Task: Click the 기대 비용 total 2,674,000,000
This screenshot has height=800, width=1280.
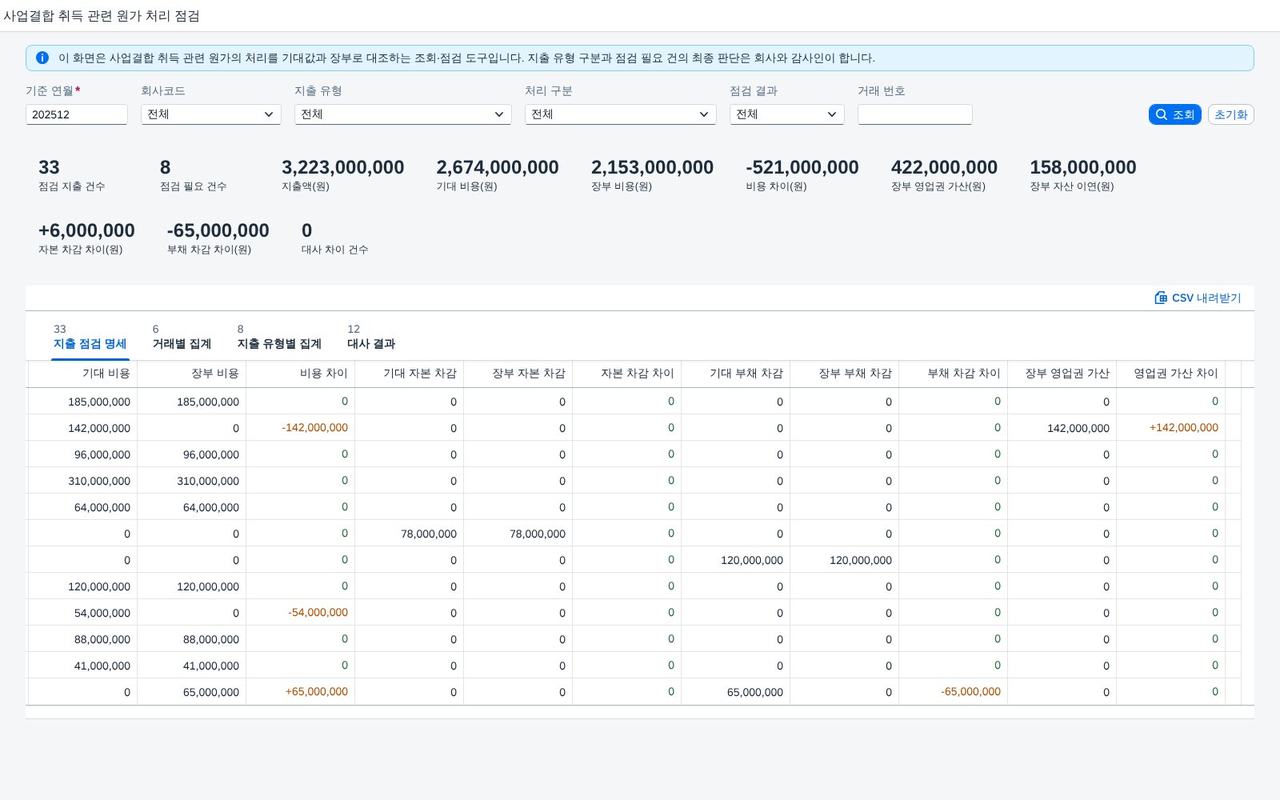Action: 498,167
